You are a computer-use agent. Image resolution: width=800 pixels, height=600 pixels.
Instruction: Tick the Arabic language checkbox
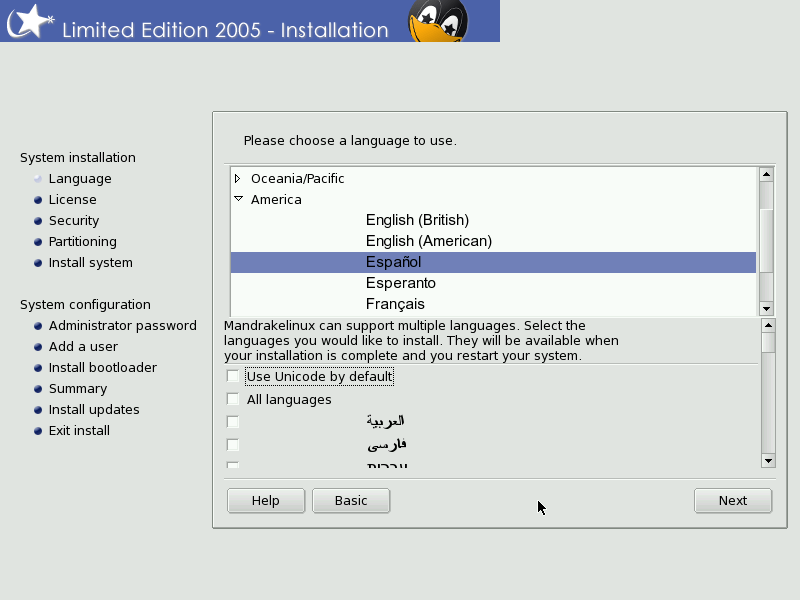click(233, 422)
